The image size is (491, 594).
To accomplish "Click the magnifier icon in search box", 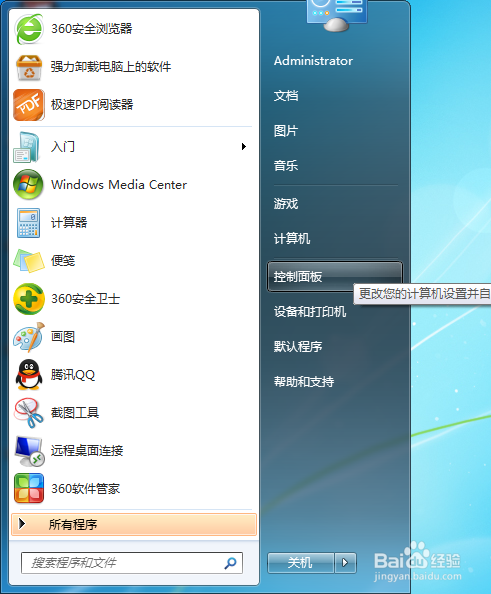I will (230, 563).
